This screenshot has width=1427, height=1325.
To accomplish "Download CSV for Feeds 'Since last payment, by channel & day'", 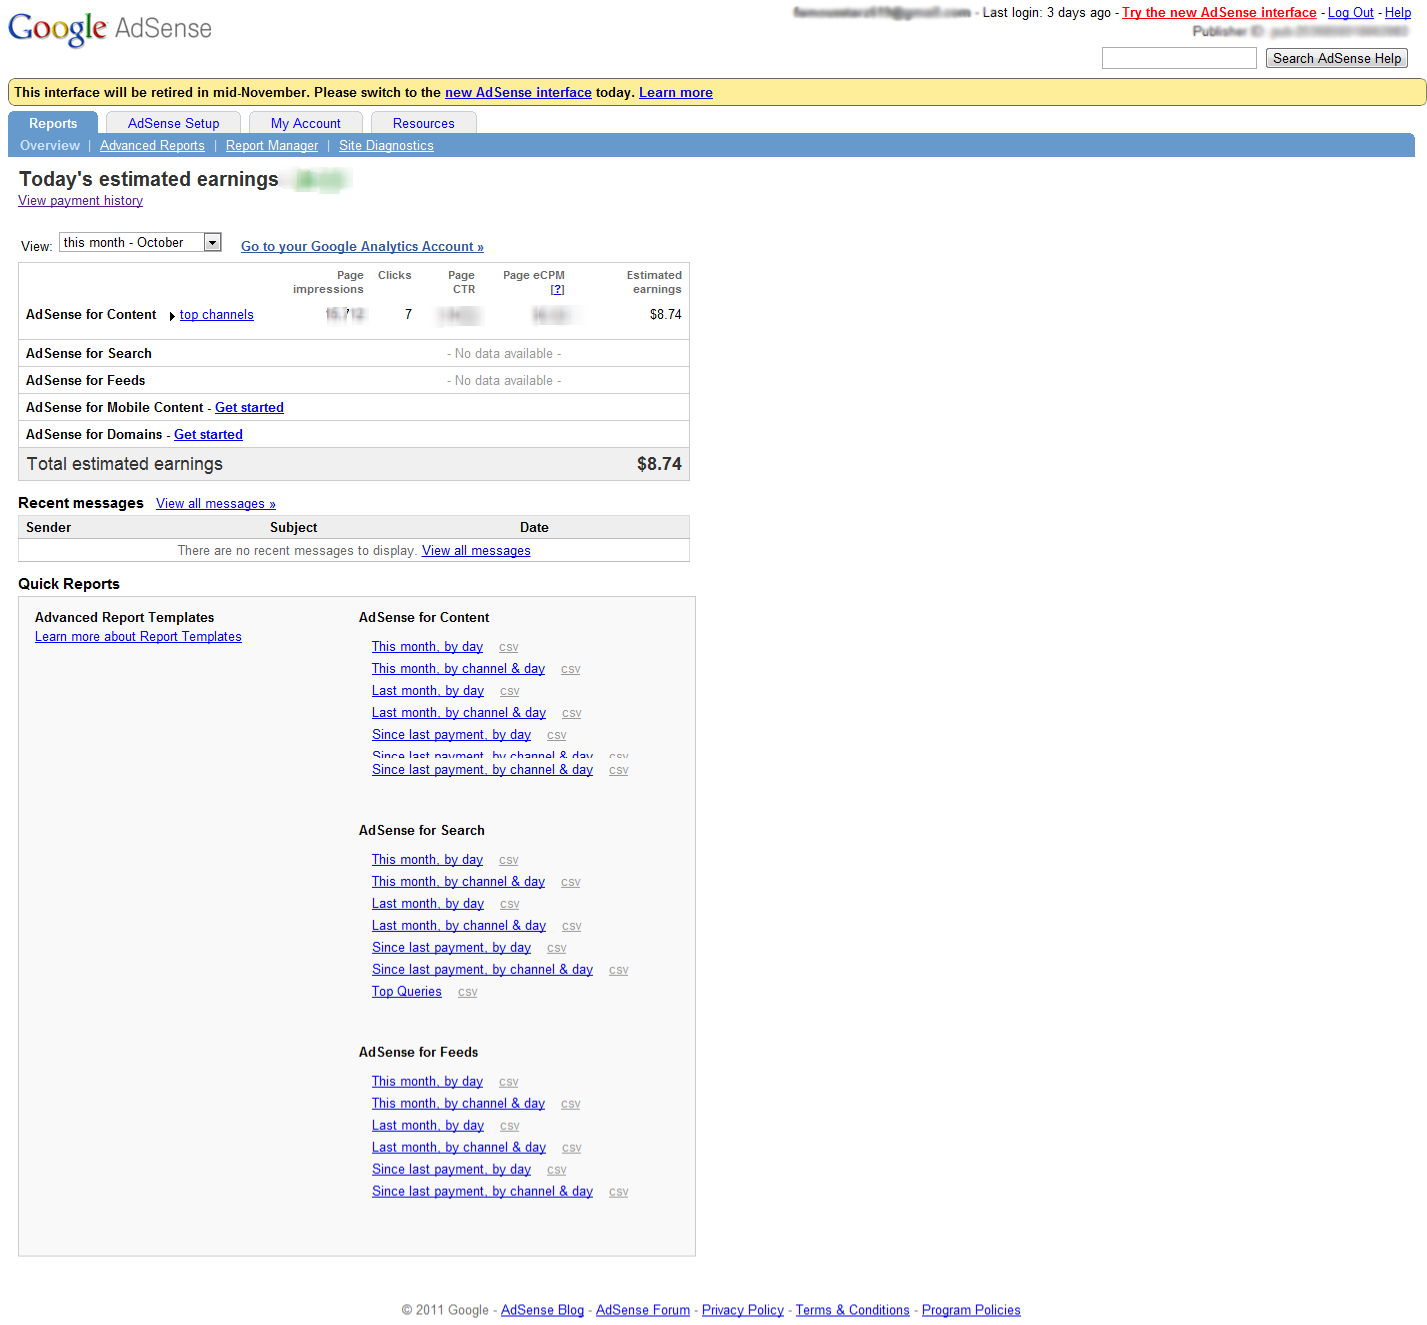I will pos(618,1193).
